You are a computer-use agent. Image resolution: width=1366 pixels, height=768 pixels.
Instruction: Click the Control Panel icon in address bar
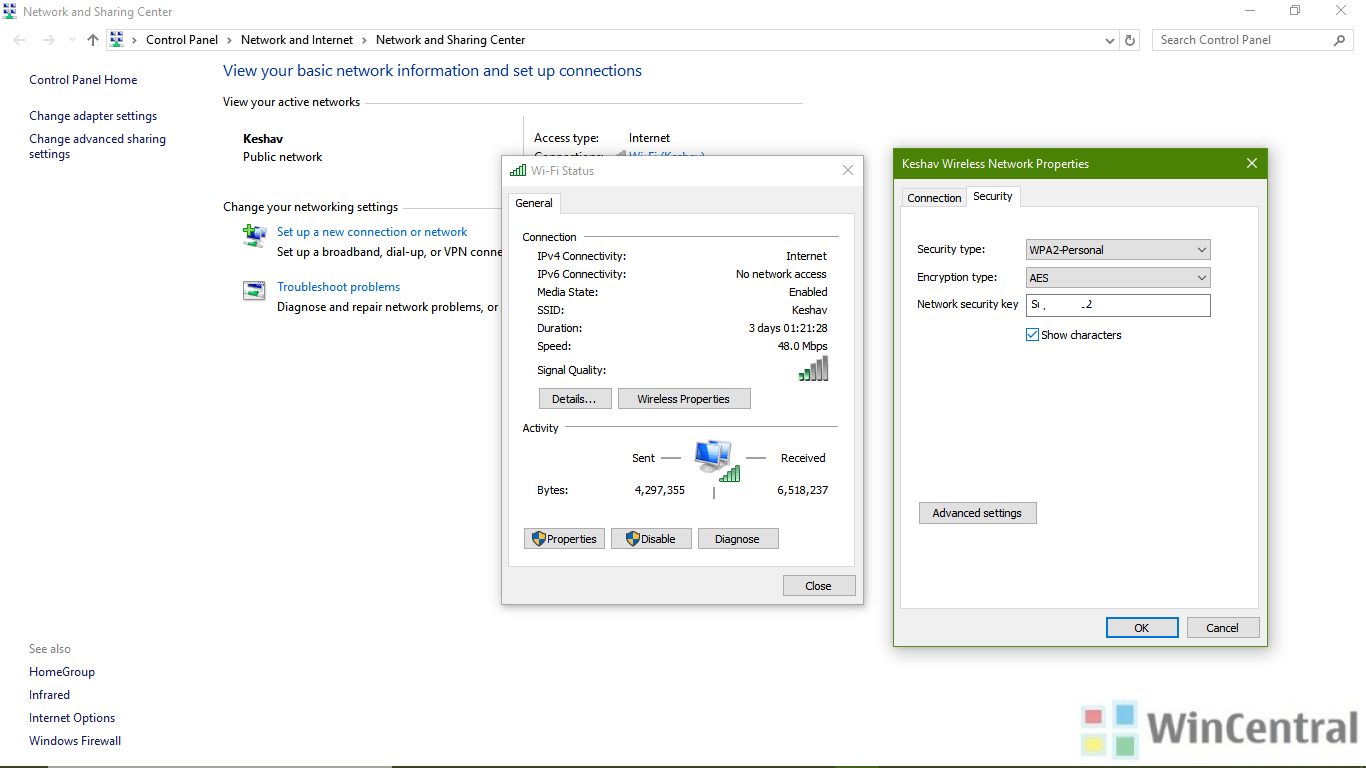[x=117, y=40]
